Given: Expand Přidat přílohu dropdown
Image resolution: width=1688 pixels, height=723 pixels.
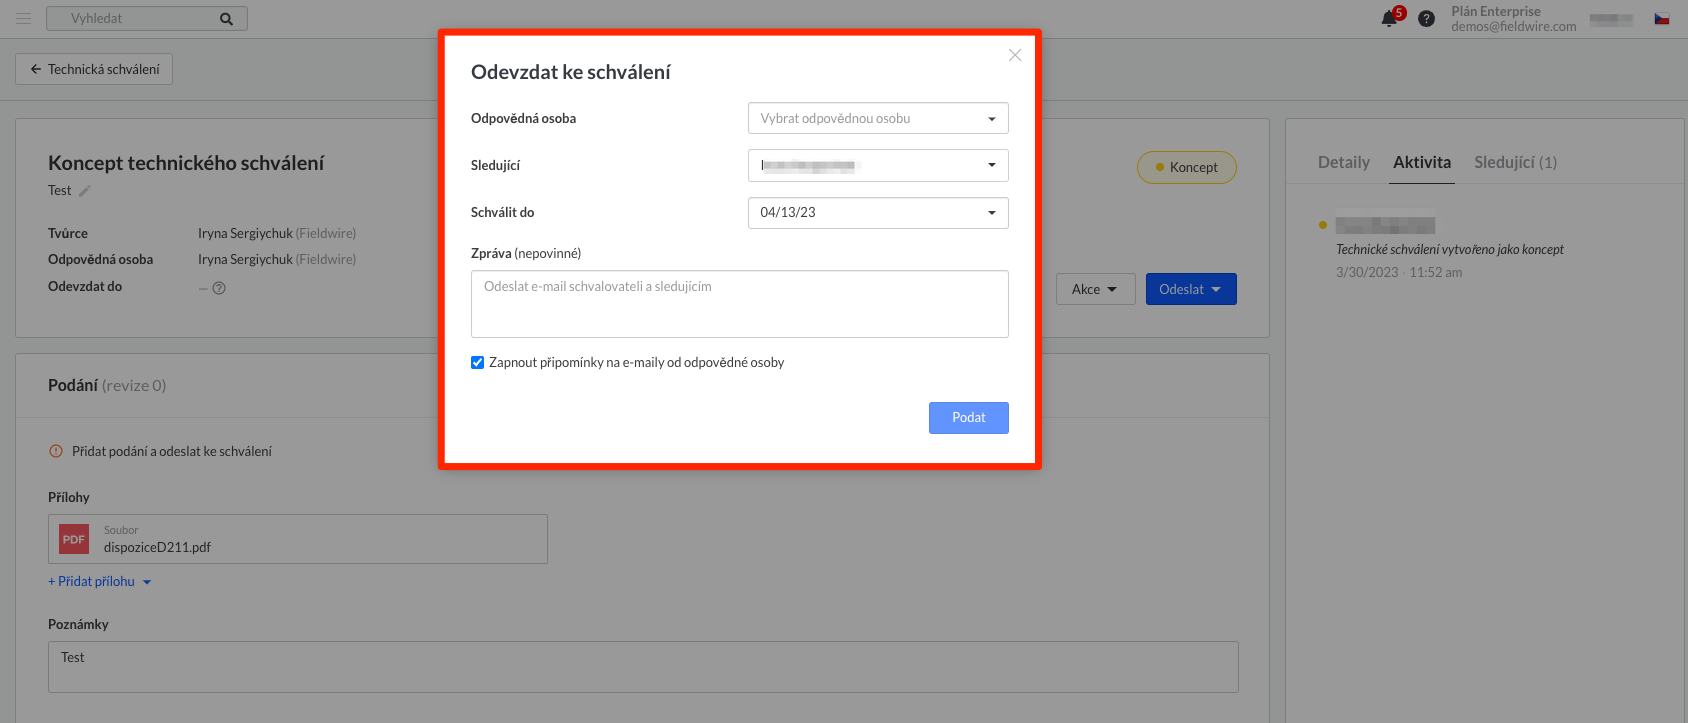Looking at the screenshot, I should pos(100,581).
